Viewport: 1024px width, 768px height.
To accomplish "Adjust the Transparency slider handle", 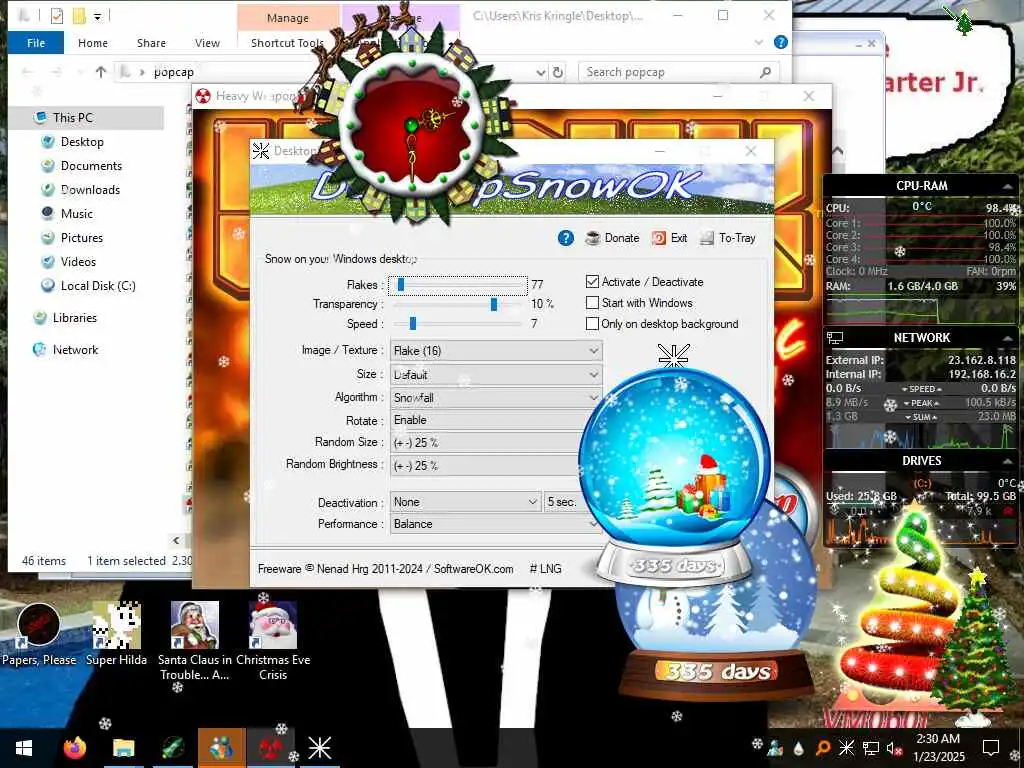I will 494,304.
